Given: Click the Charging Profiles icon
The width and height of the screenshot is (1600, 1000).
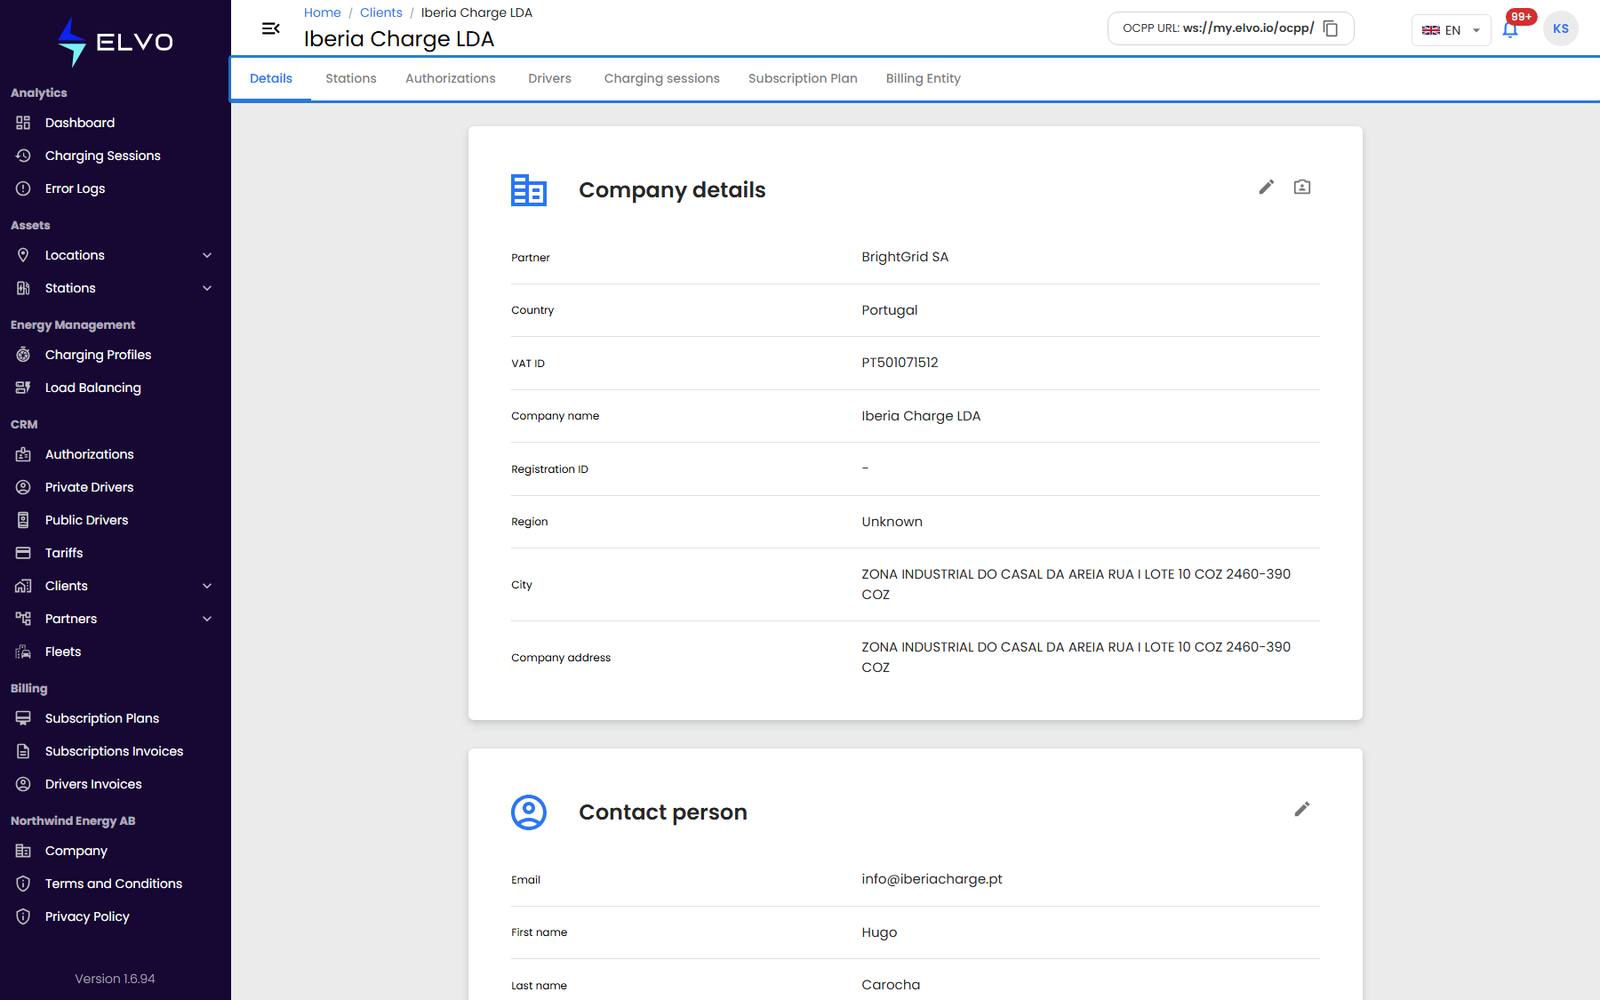Looking at the screenshot, I should 23,355.
